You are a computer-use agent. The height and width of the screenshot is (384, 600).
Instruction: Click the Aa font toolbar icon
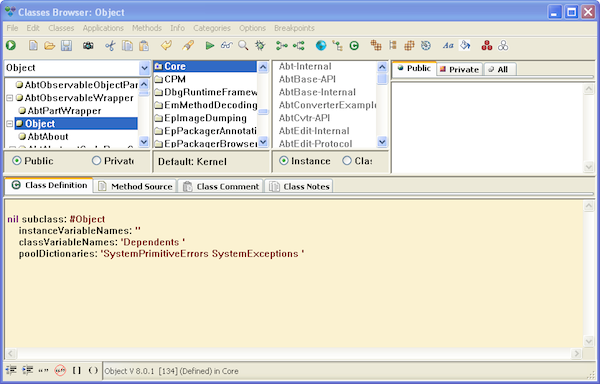[448, 46]
